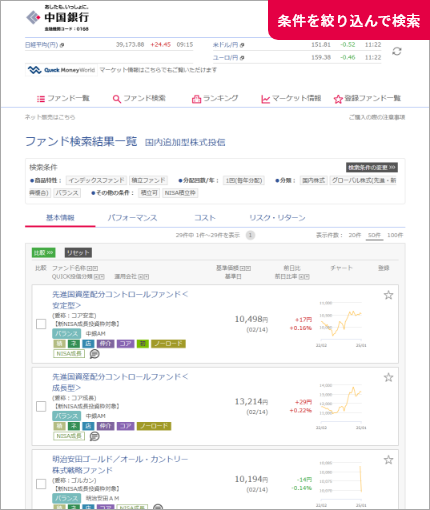Sort descending by 運用会社

pos(146,277)
